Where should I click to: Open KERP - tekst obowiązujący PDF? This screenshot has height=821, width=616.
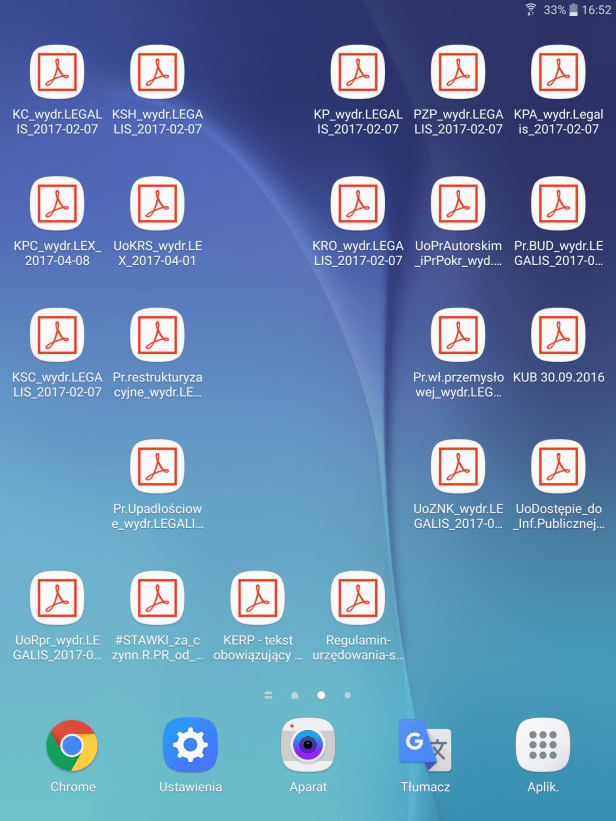pos(257,598)
